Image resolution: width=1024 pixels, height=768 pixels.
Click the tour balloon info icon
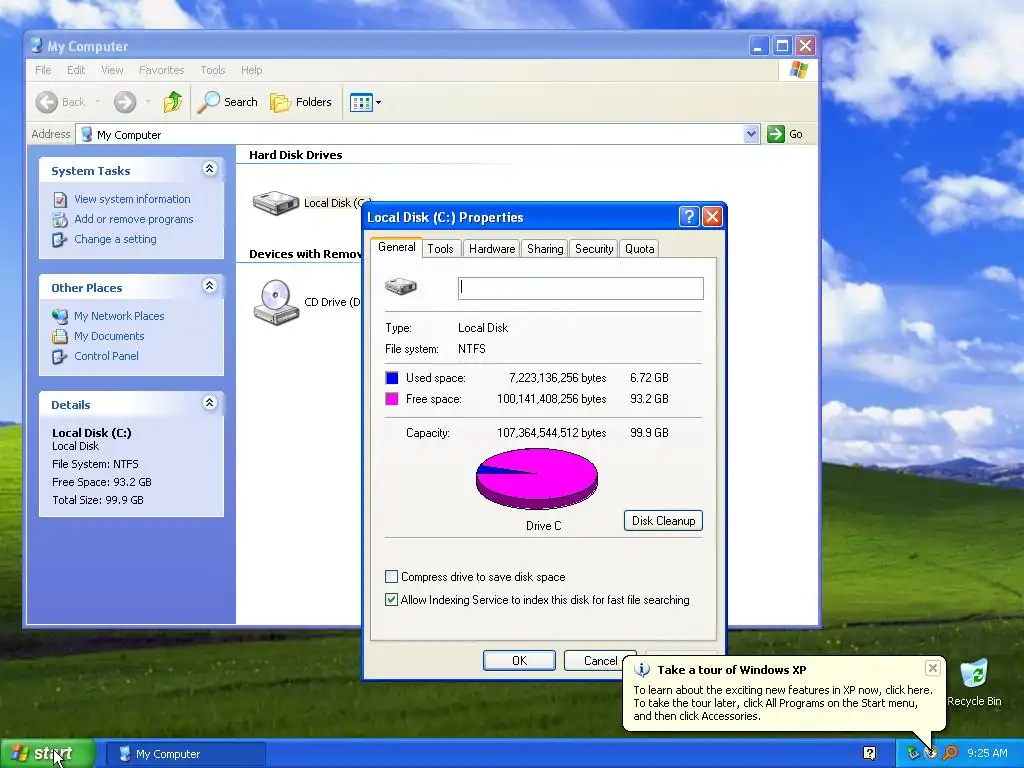click(x=642, y=670)
